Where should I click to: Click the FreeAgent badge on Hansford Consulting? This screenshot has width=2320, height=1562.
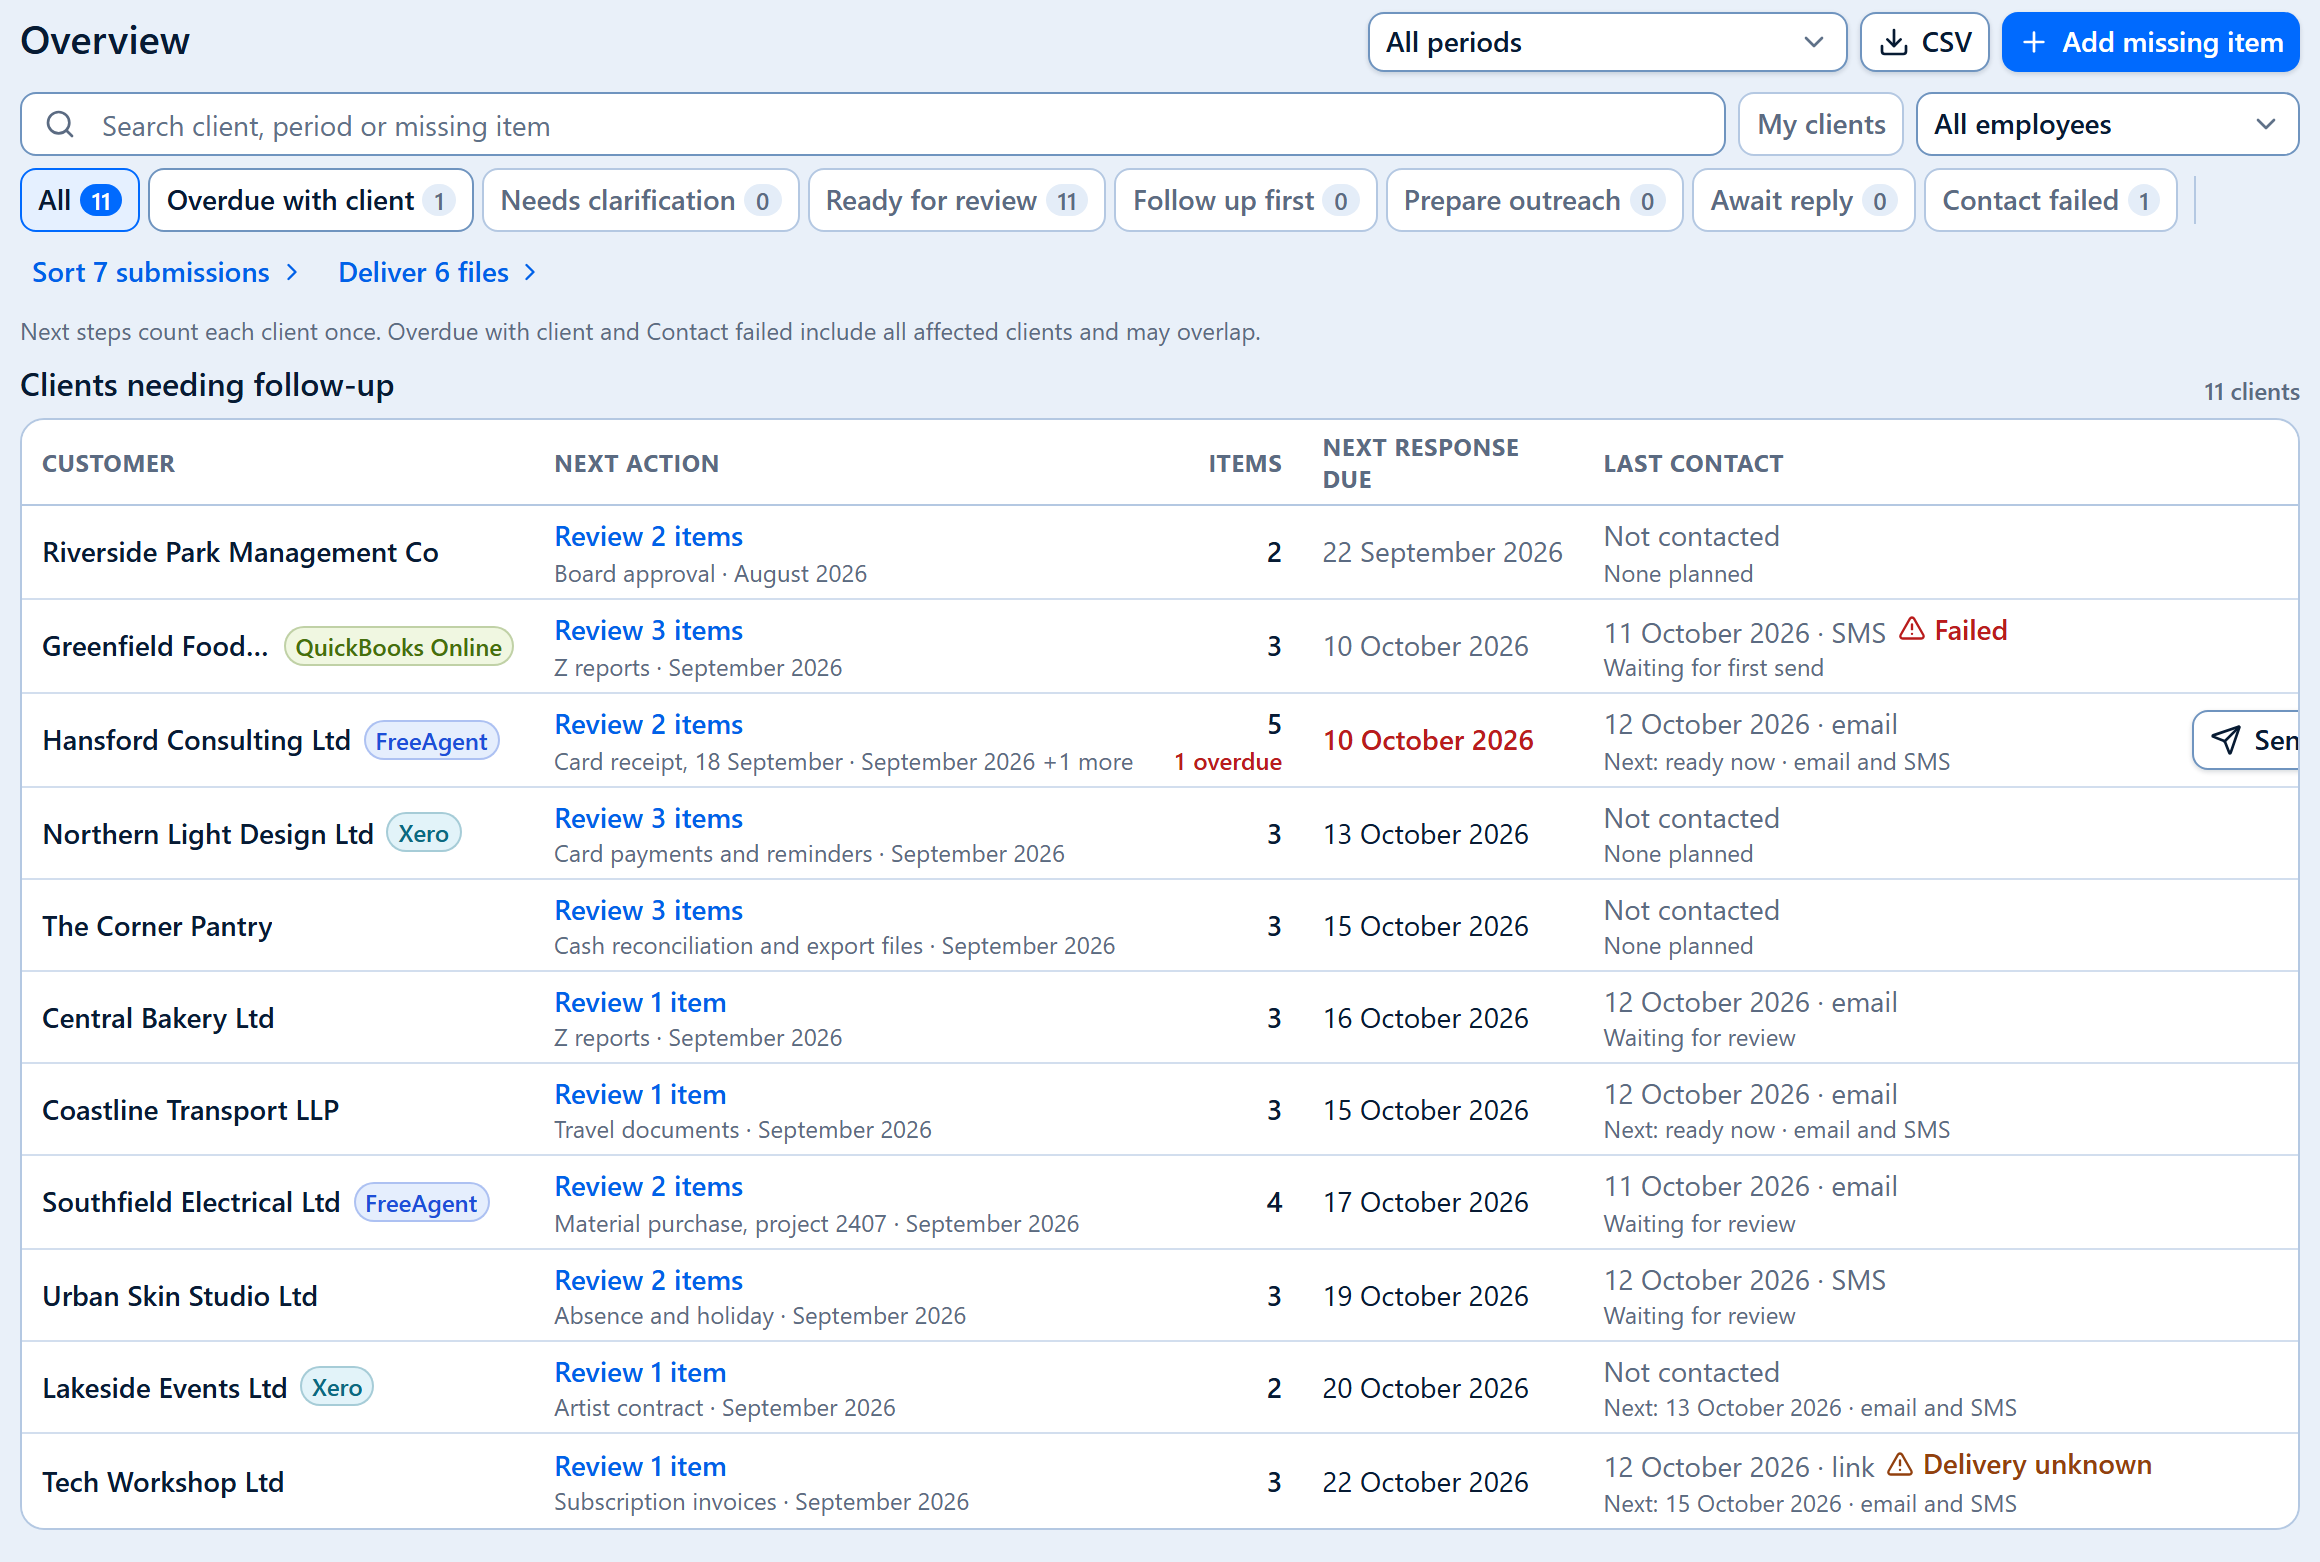click(x=431, y=741)
